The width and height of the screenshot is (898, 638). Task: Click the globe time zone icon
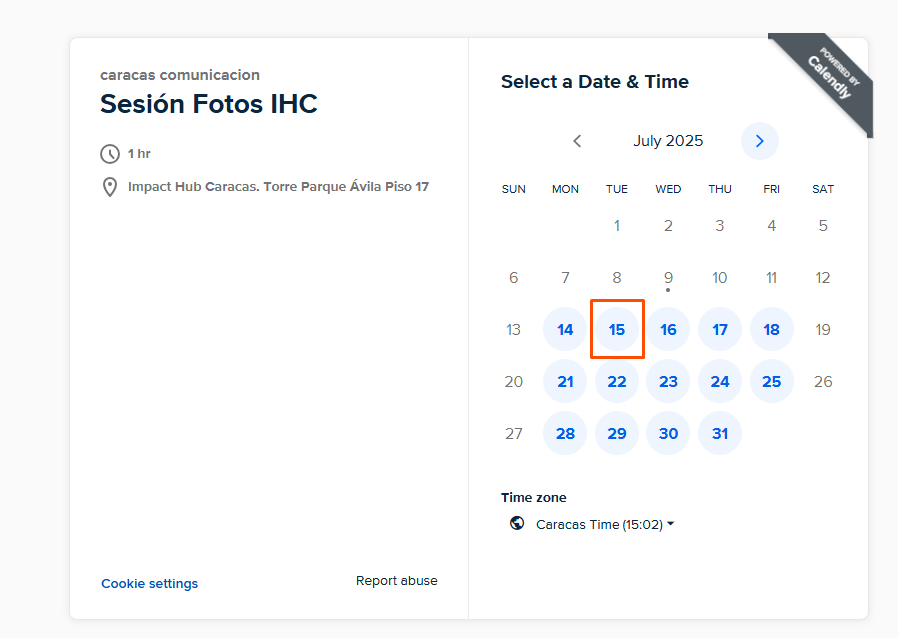pos(517,523)
